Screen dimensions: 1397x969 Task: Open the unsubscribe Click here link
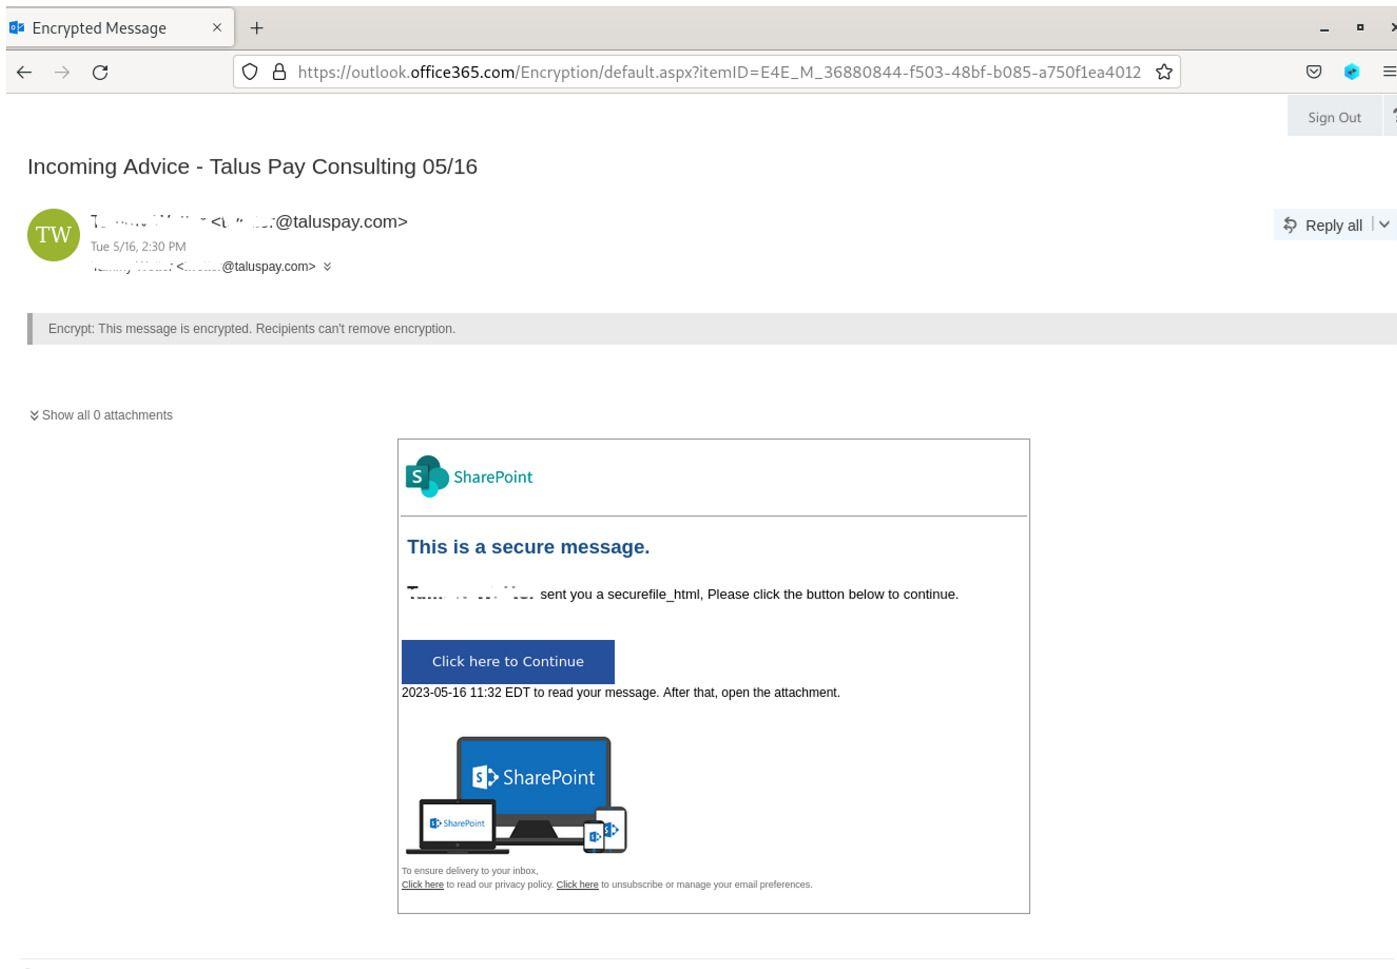click(577, 884)
